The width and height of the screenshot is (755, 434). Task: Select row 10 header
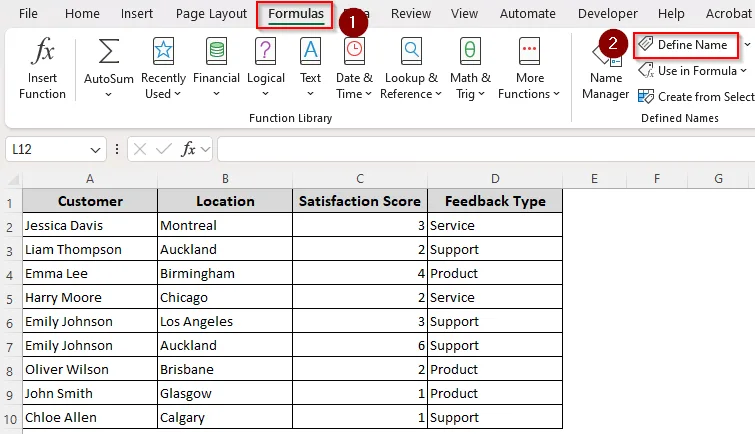click(x=10, y=419)
